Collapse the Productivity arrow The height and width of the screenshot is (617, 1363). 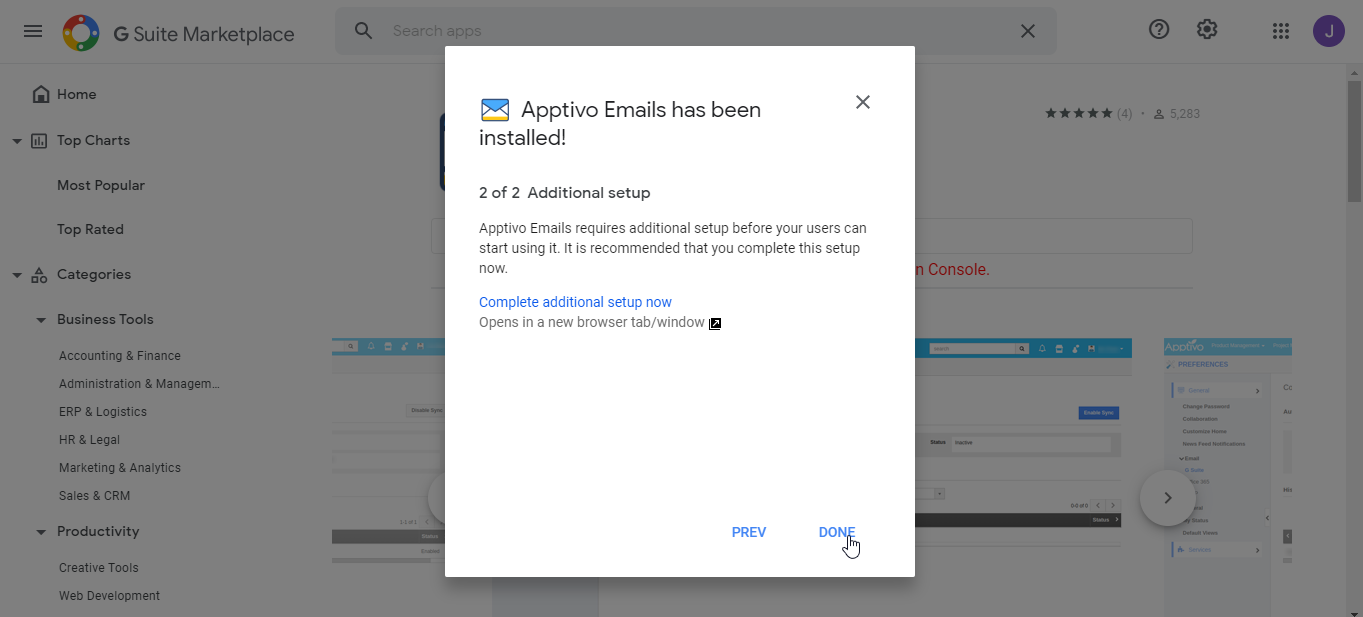[x=41, y=532]
